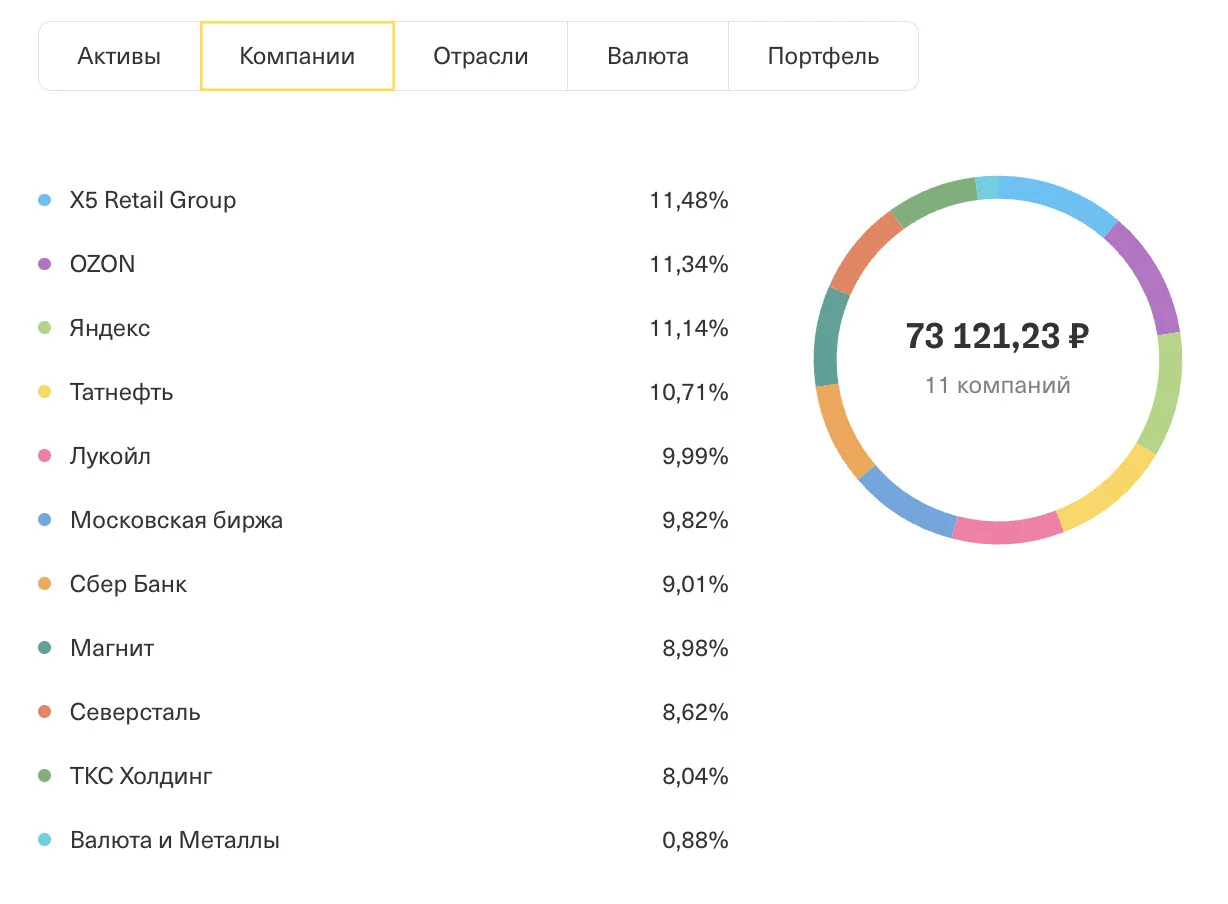Click the 11 компаний caption in the donut
1228x904 pixels.
coord(998,385)
